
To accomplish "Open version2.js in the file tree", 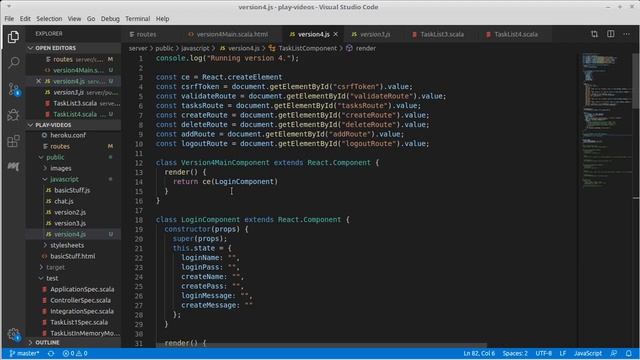I will pyautogui.click(x=73, y=212).
